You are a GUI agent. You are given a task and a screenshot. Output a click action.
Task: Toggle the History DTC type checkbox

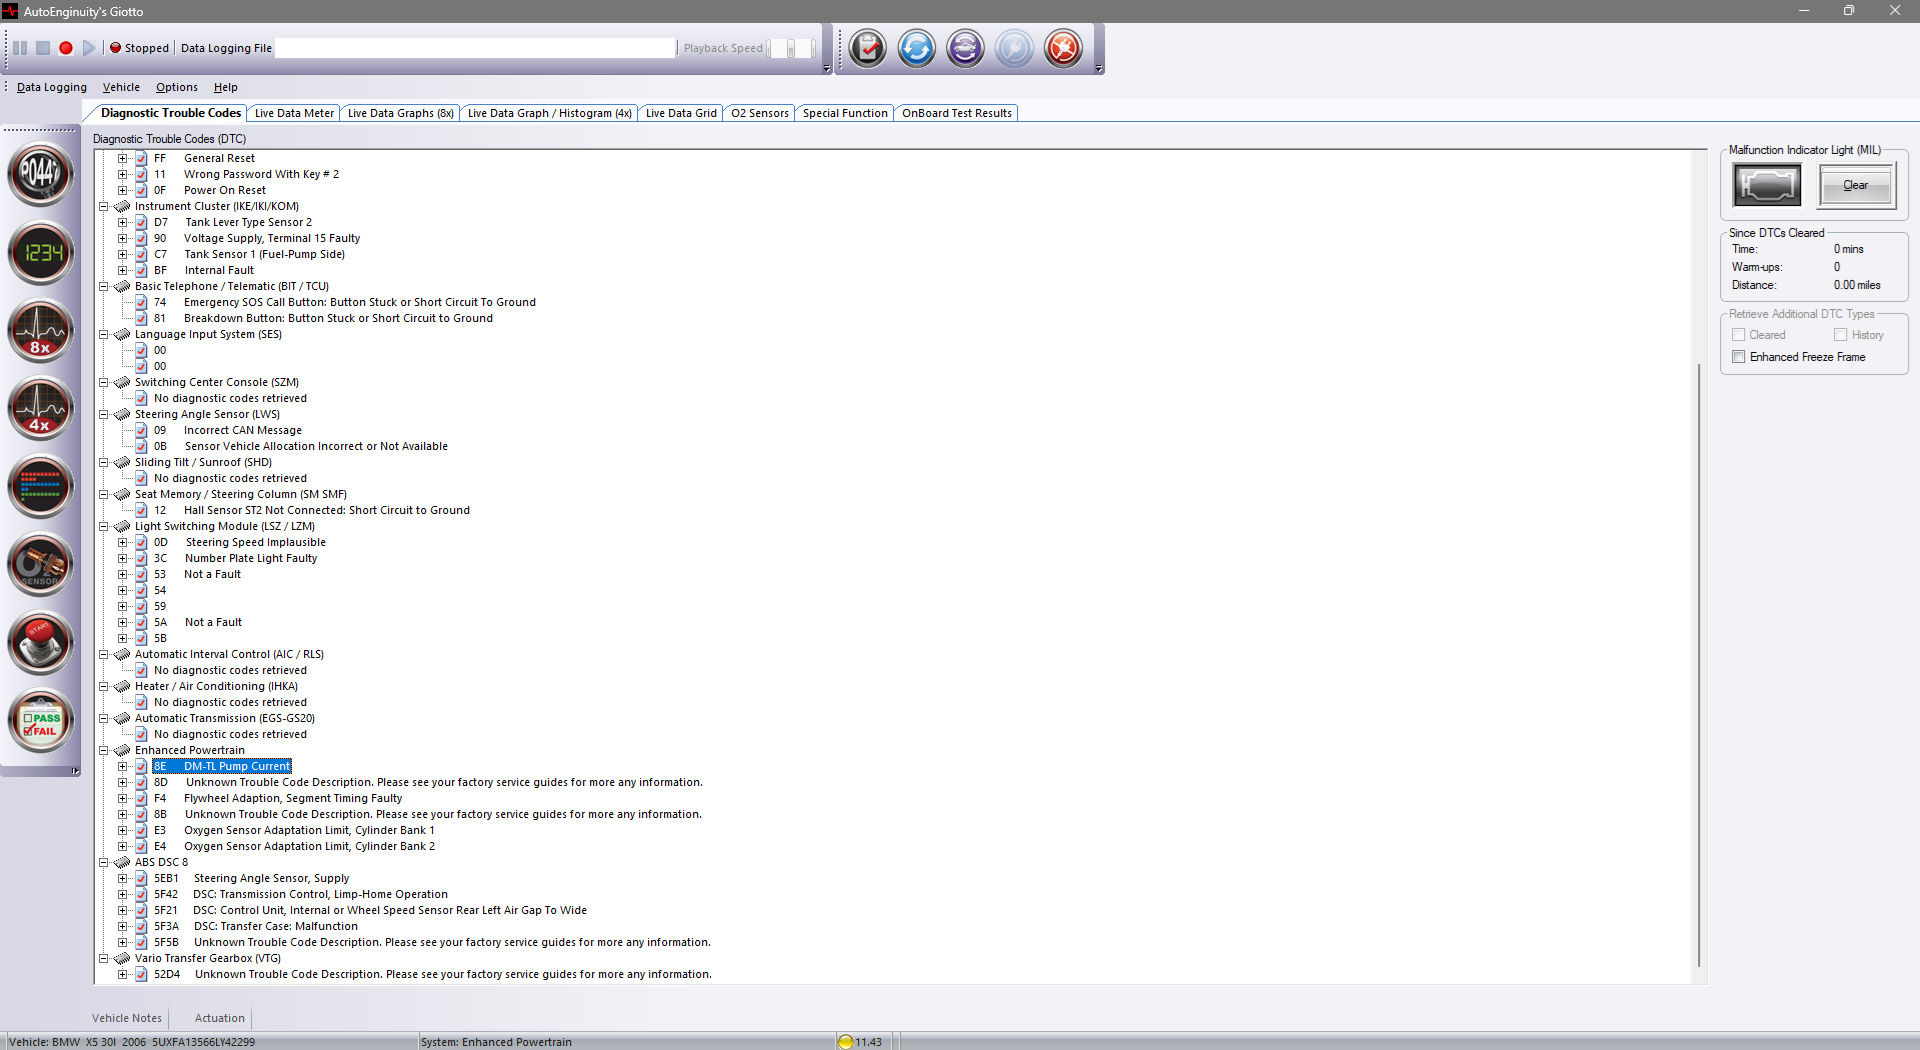point(1840,335)
